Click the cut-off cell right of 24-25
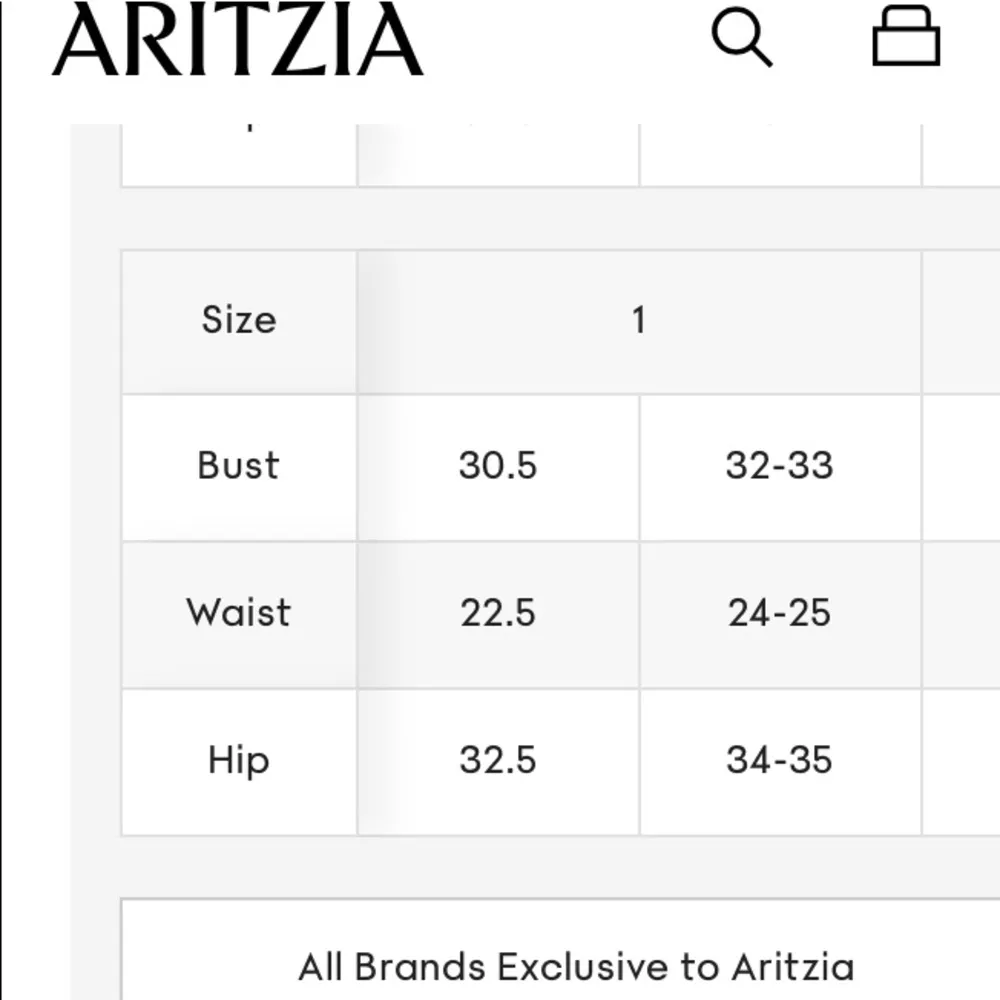1000x1000 pixels. coord(962,614)
